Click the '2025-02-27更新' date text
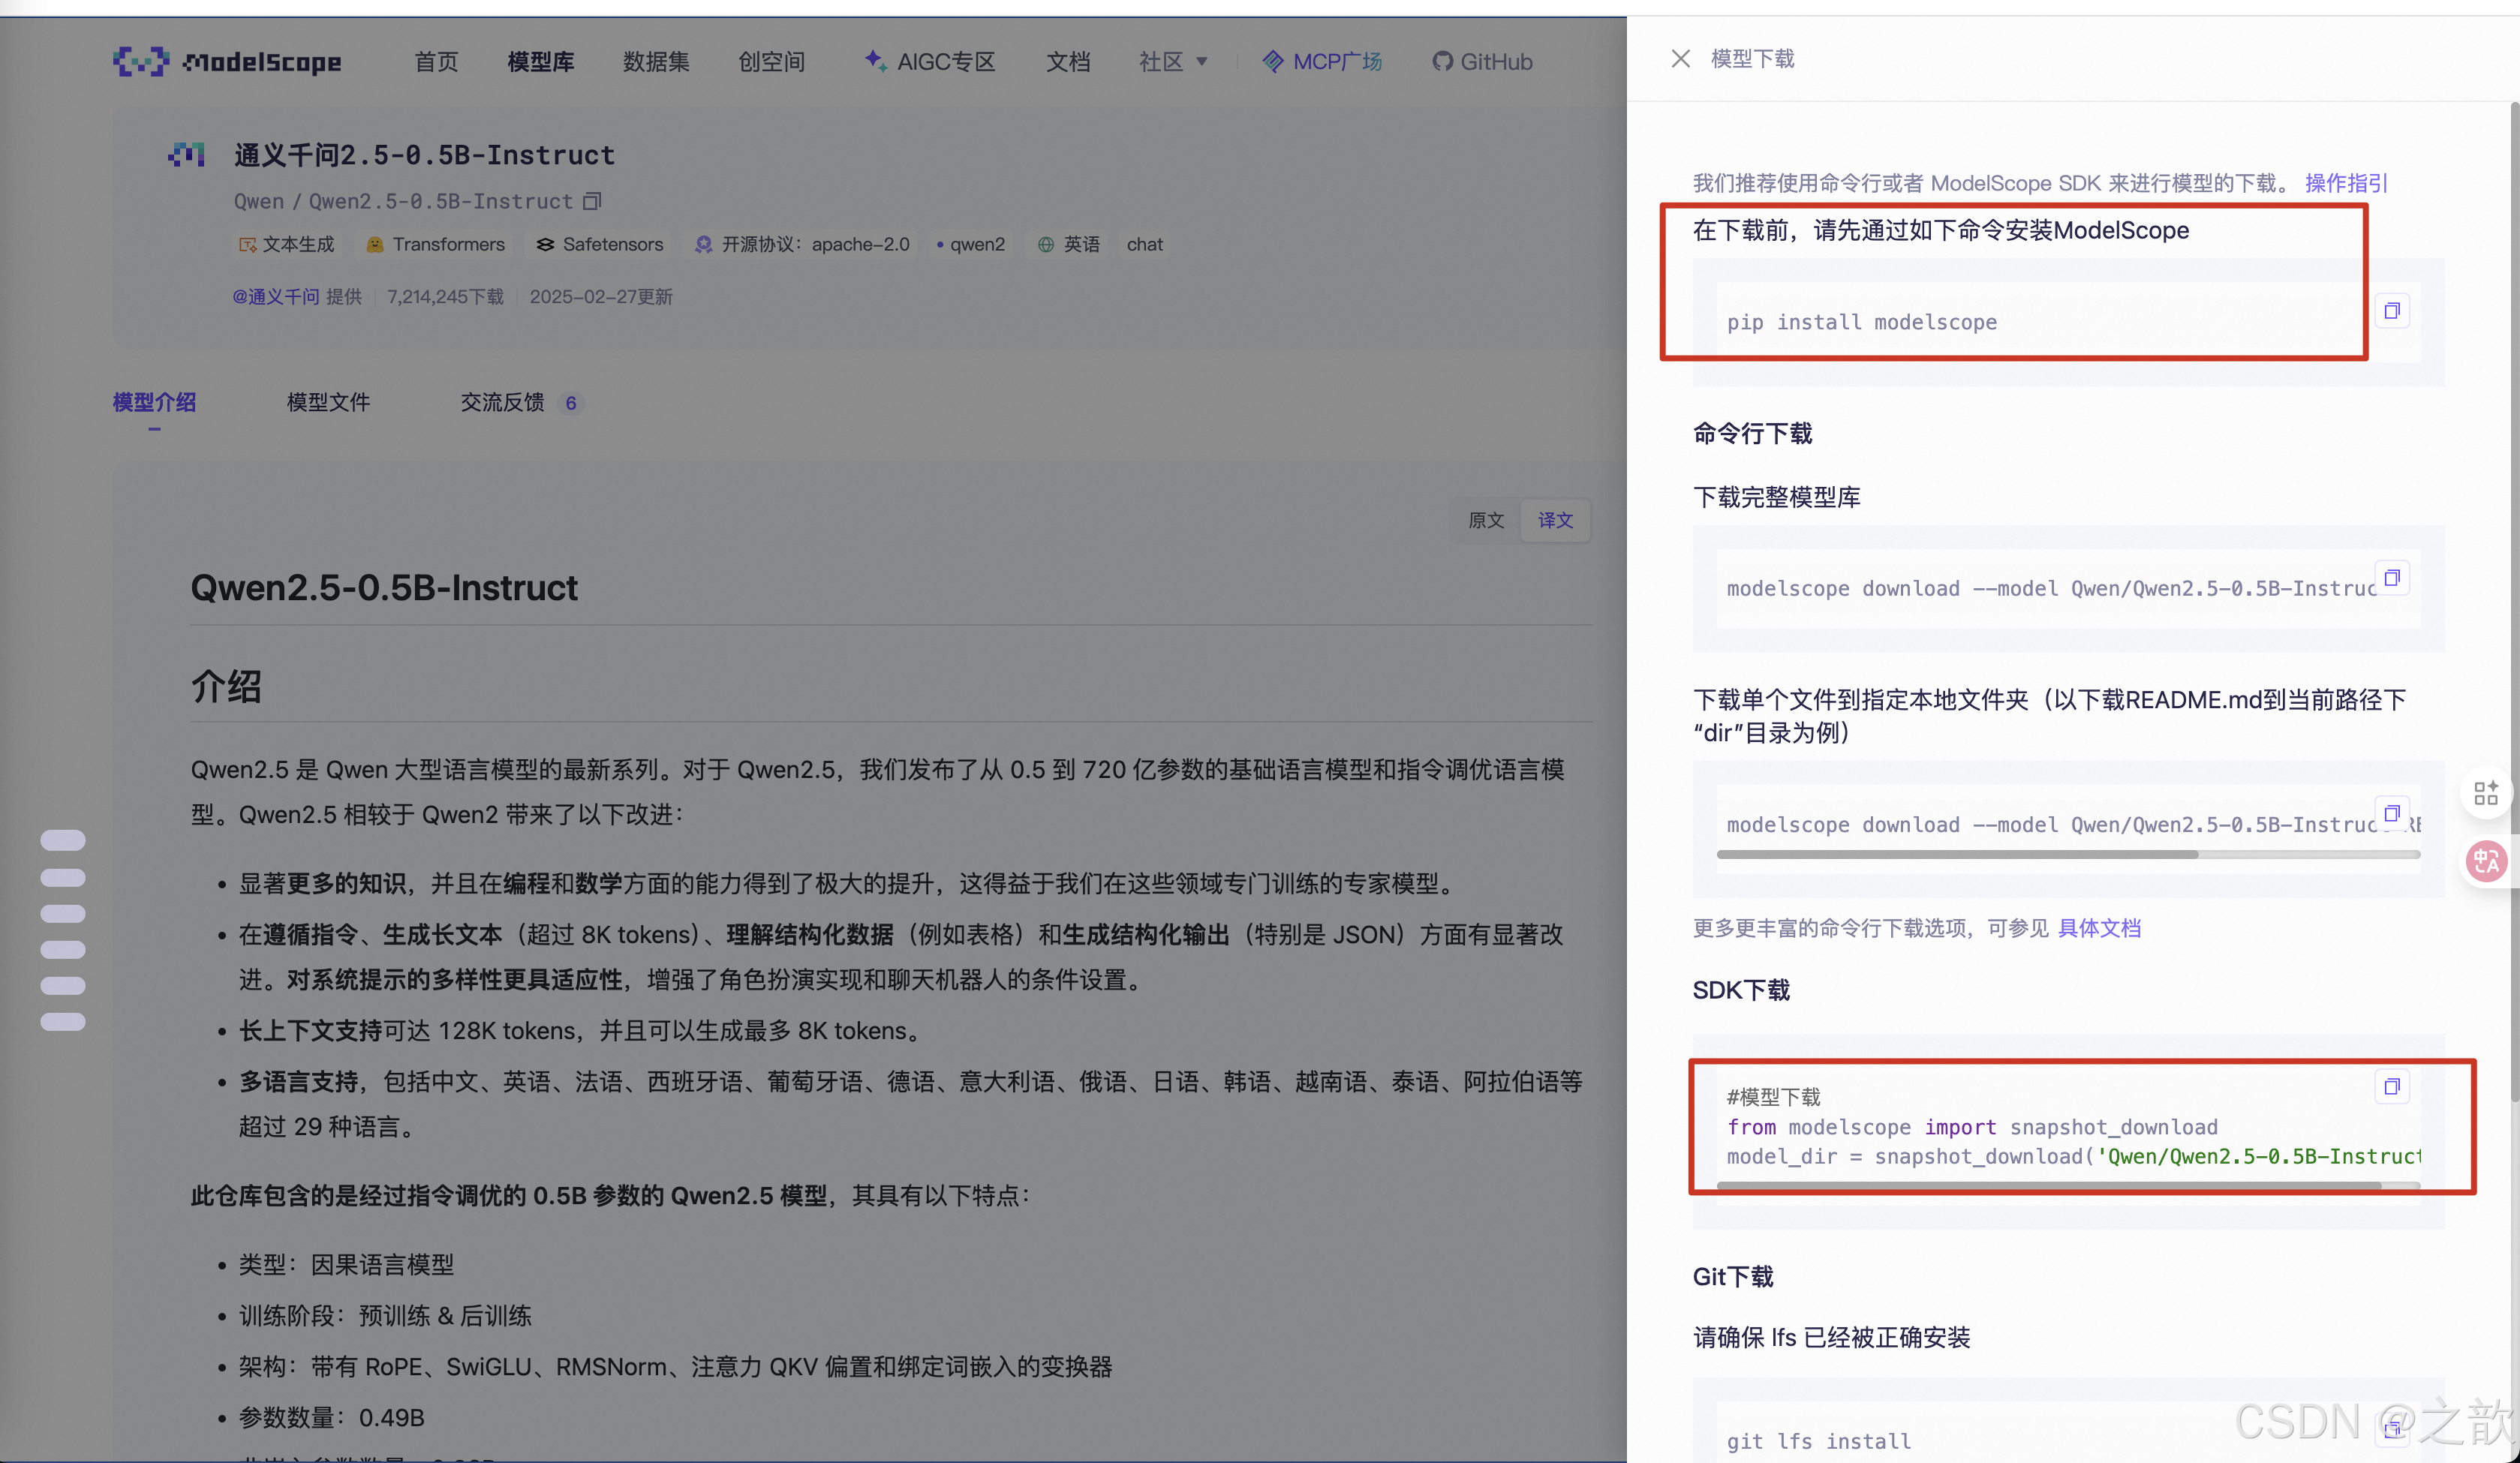Image resolution: width=2520 pixels, height=1463 pixels. [601, 297]
